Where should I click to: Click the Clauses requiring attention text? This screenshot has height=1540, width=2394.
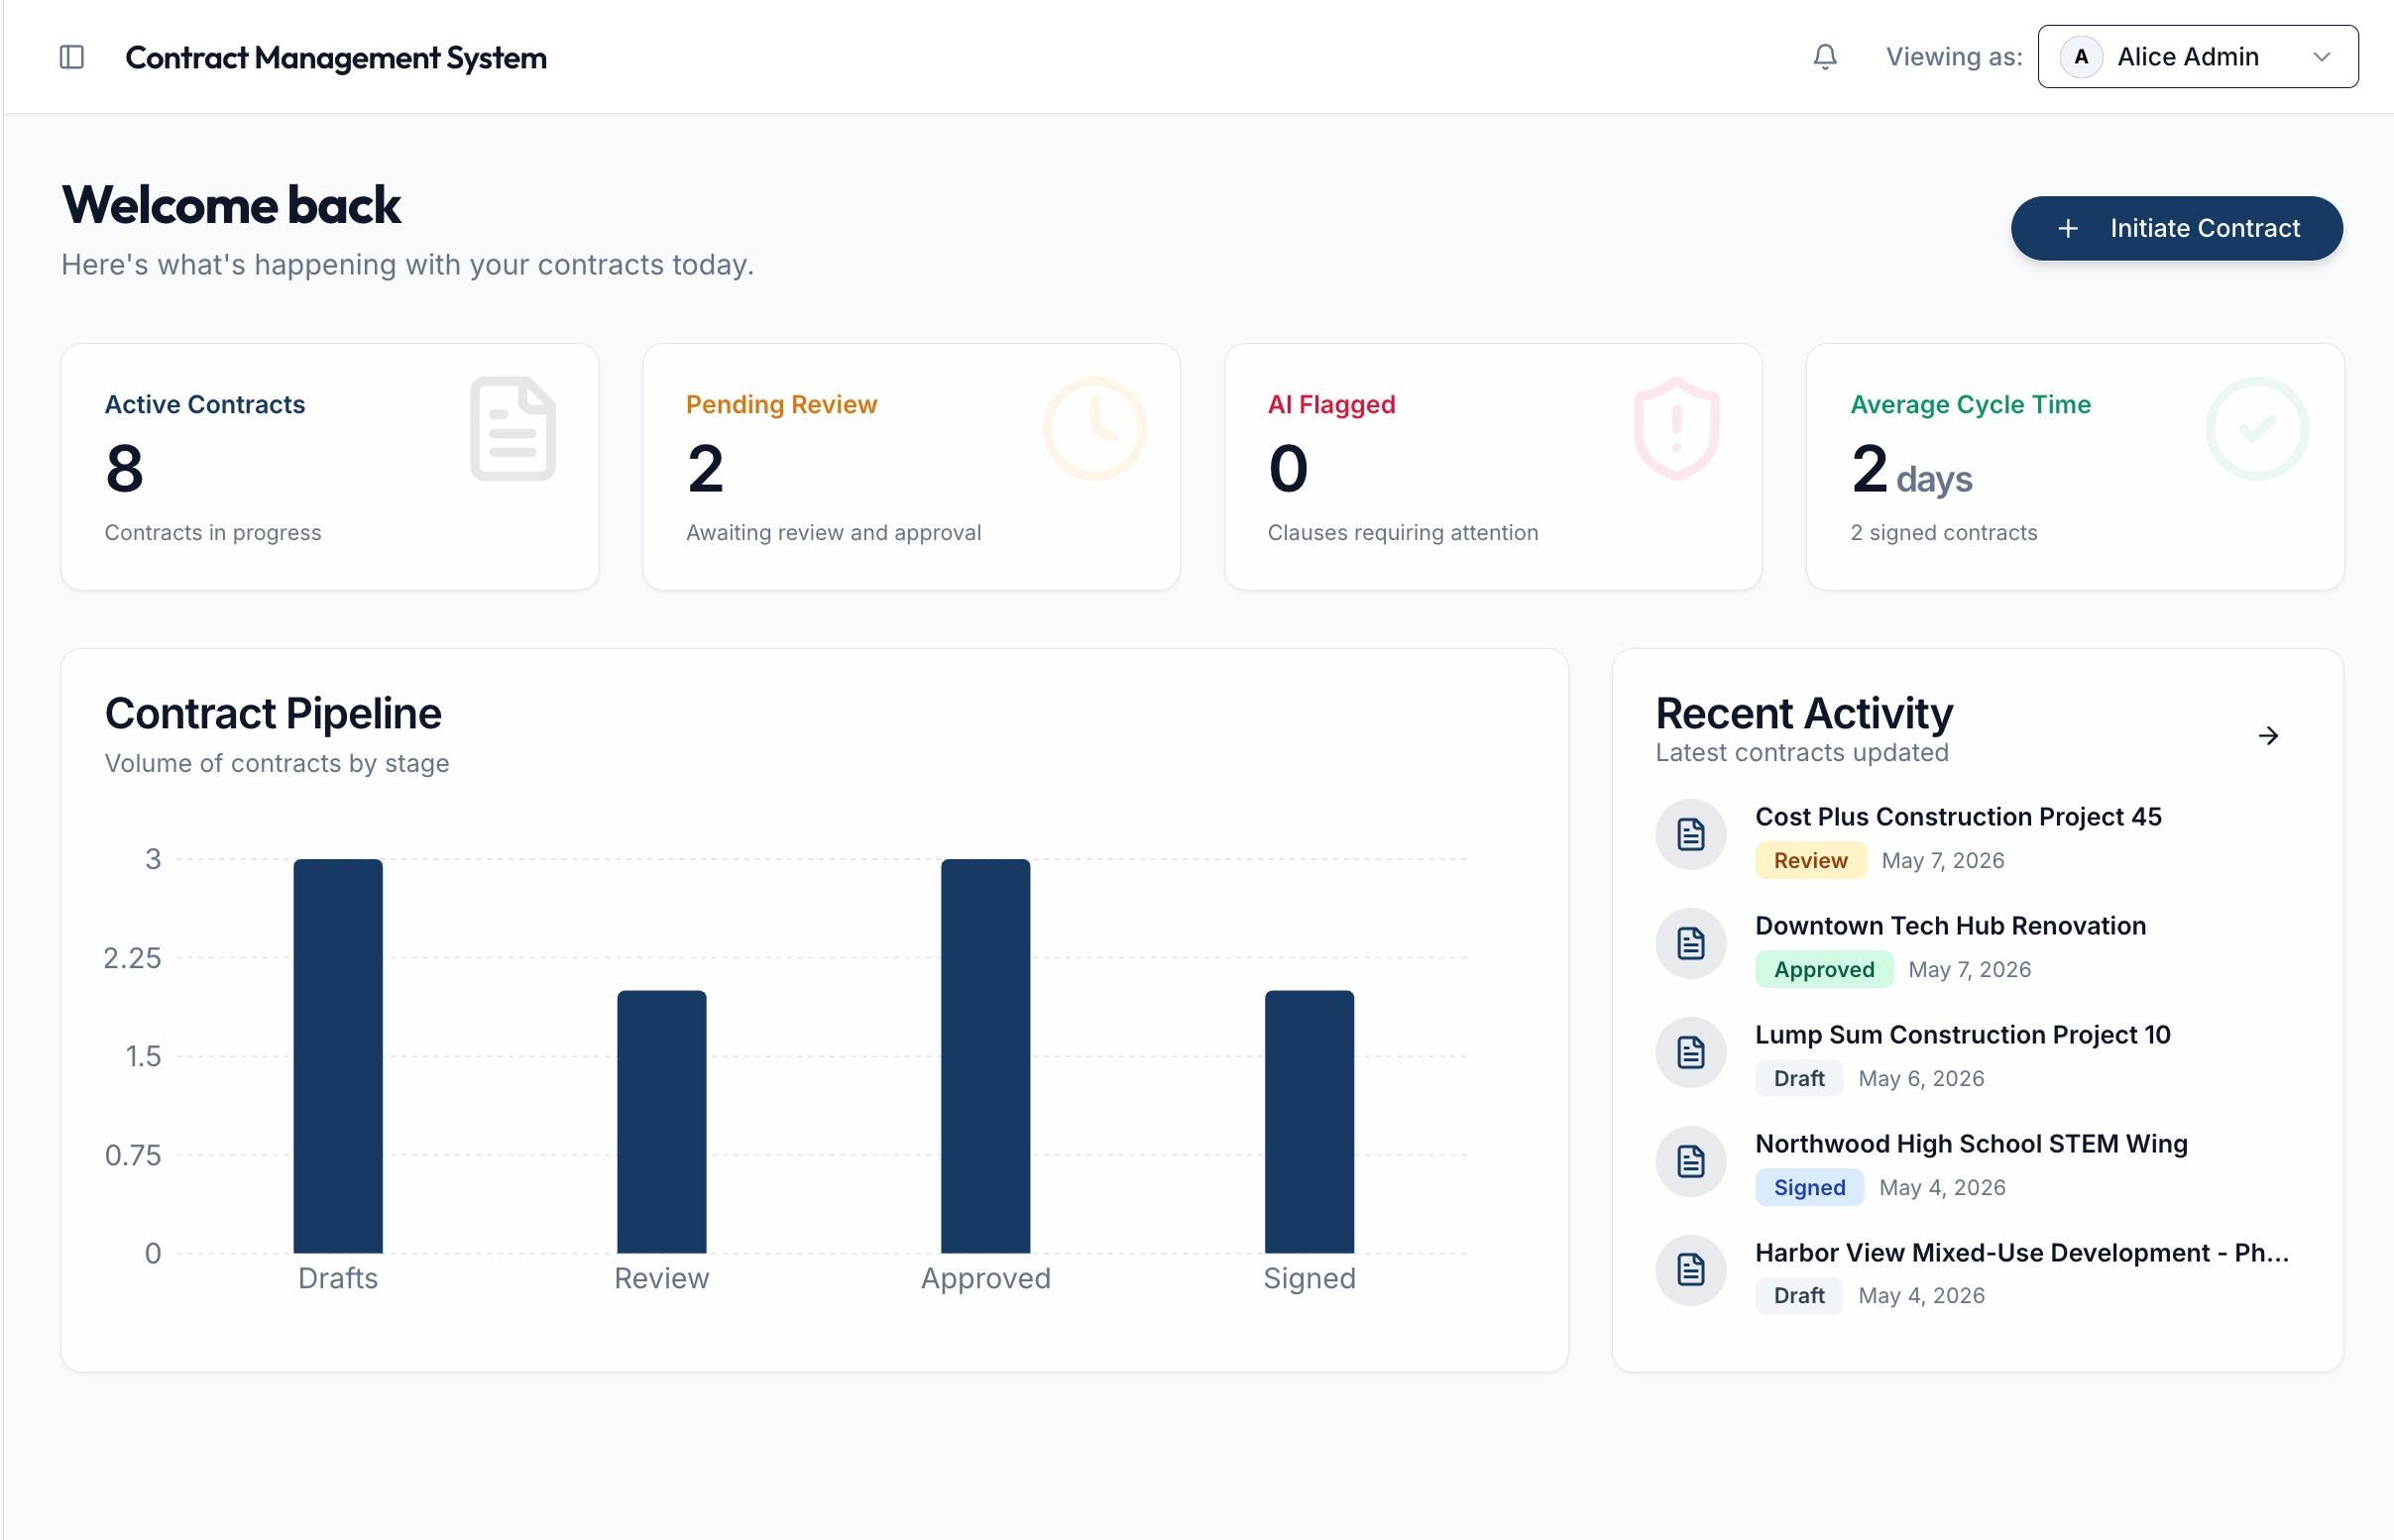click(x=1403, y=533)
